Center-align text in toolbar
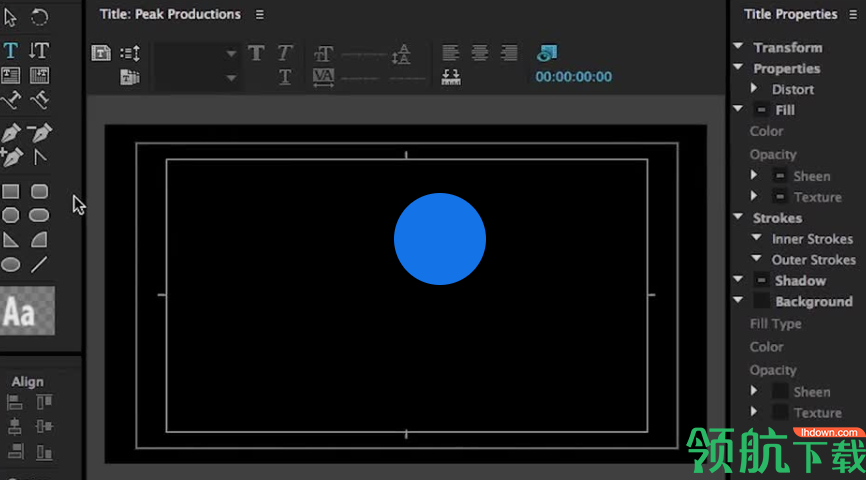This screenshot has height=480, width=866. coord(479,53)
